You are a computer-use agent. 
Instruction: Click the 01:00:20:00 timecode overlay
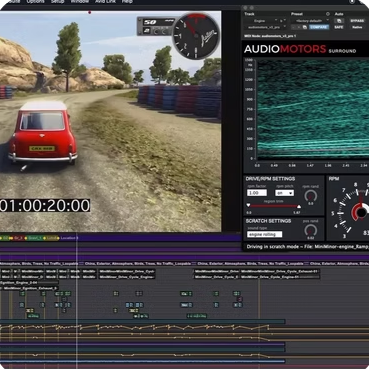[x=45, y=206]
